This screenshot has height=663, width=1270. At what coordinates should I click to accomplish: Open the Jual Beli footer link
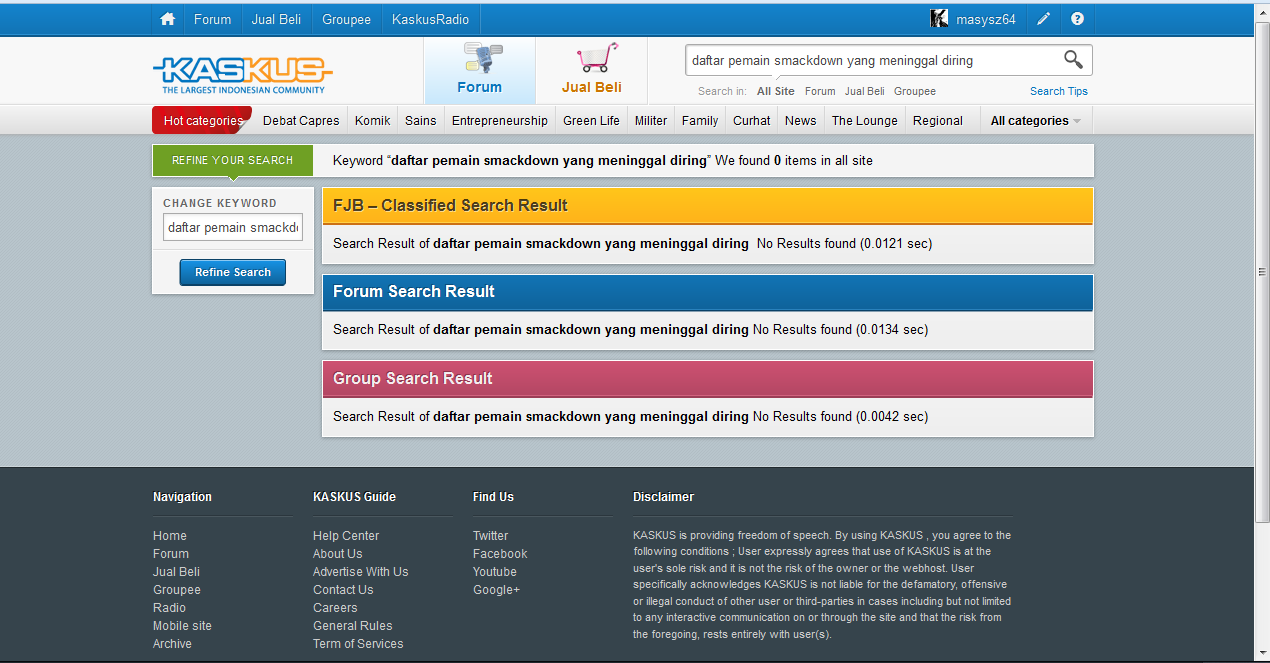click(x=177, y=572)
